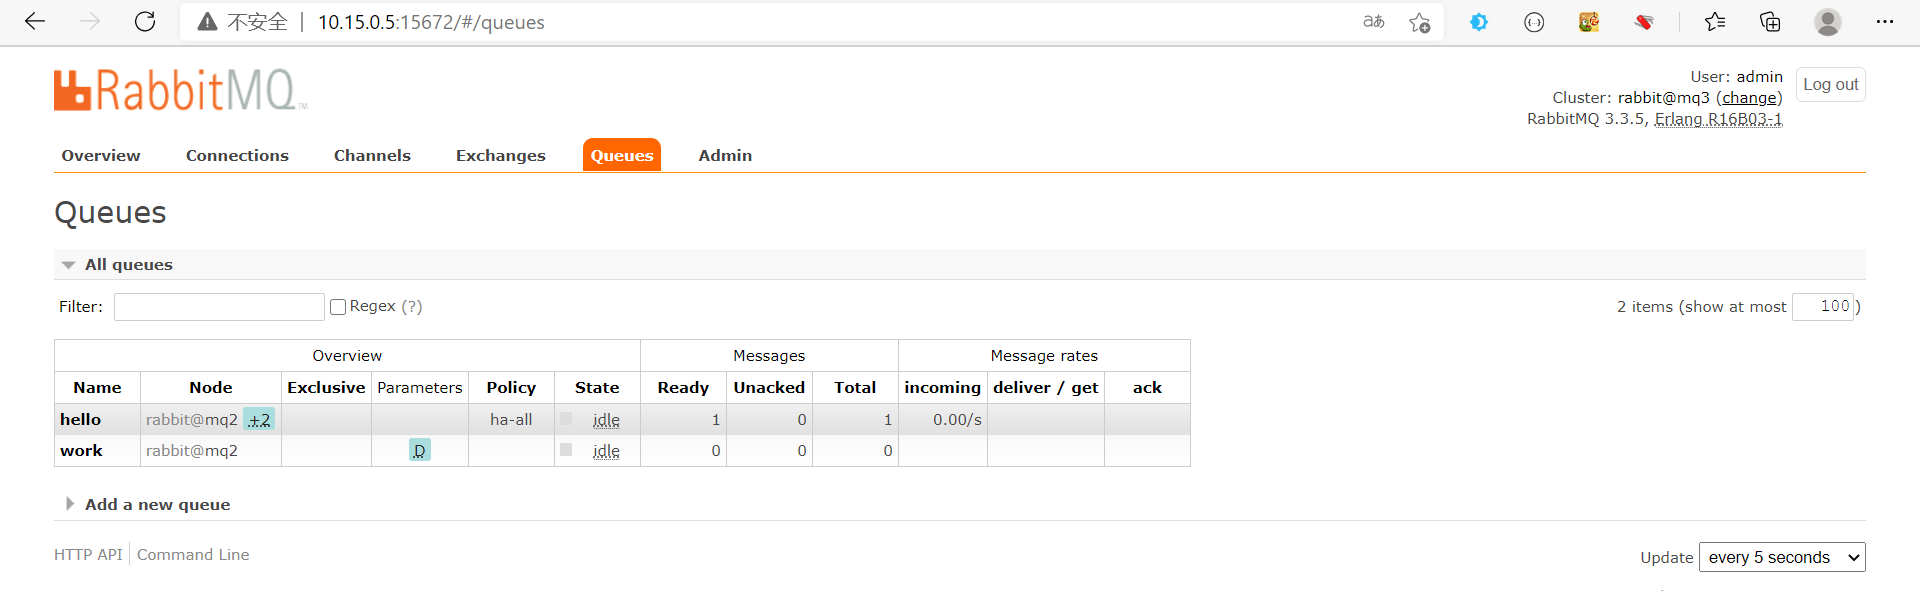Viewport: 1920px width, 591px height.
Task: Reload the page with the refresh icon
Action: (145, 22)
